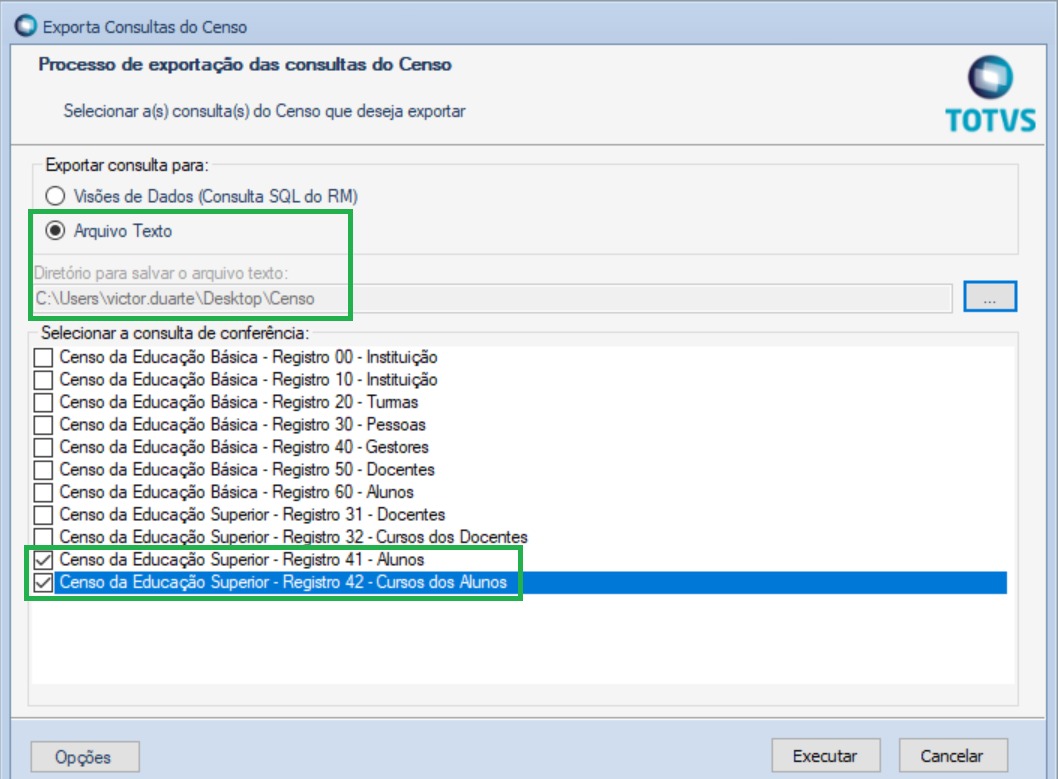
Task: Check Registro 00 - Instituição checkbox
Action: click(43, 357)
